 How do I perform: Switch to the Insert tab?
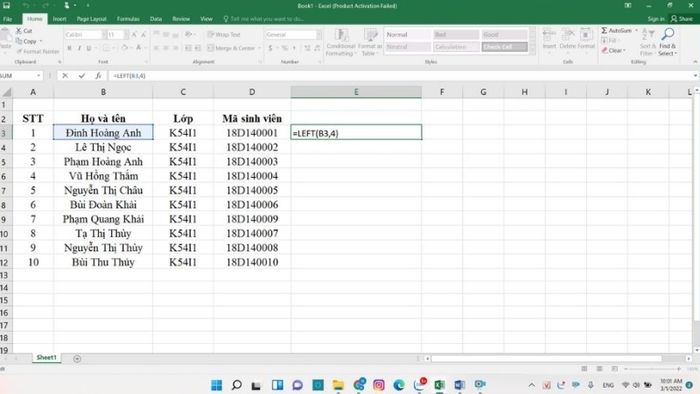(59, 19)
